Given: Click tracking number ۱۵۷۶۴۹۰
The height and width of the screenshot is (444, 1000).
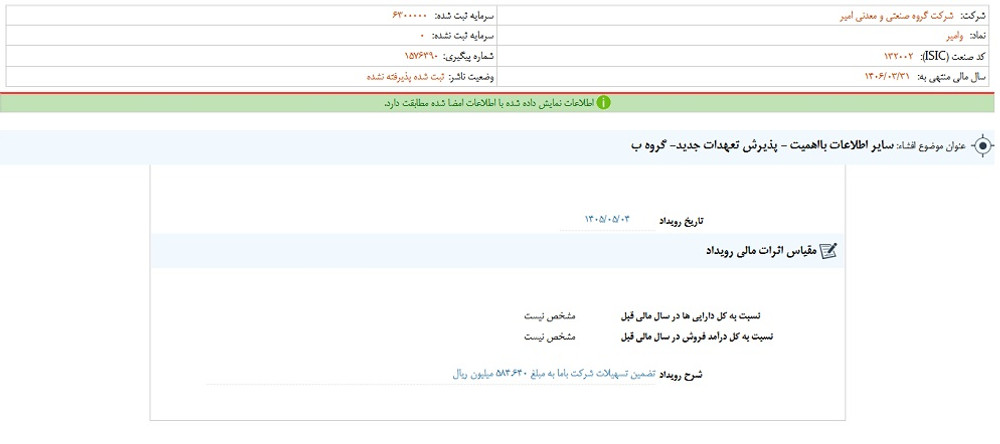Looking at the screenshot, I should pos(422,57).
